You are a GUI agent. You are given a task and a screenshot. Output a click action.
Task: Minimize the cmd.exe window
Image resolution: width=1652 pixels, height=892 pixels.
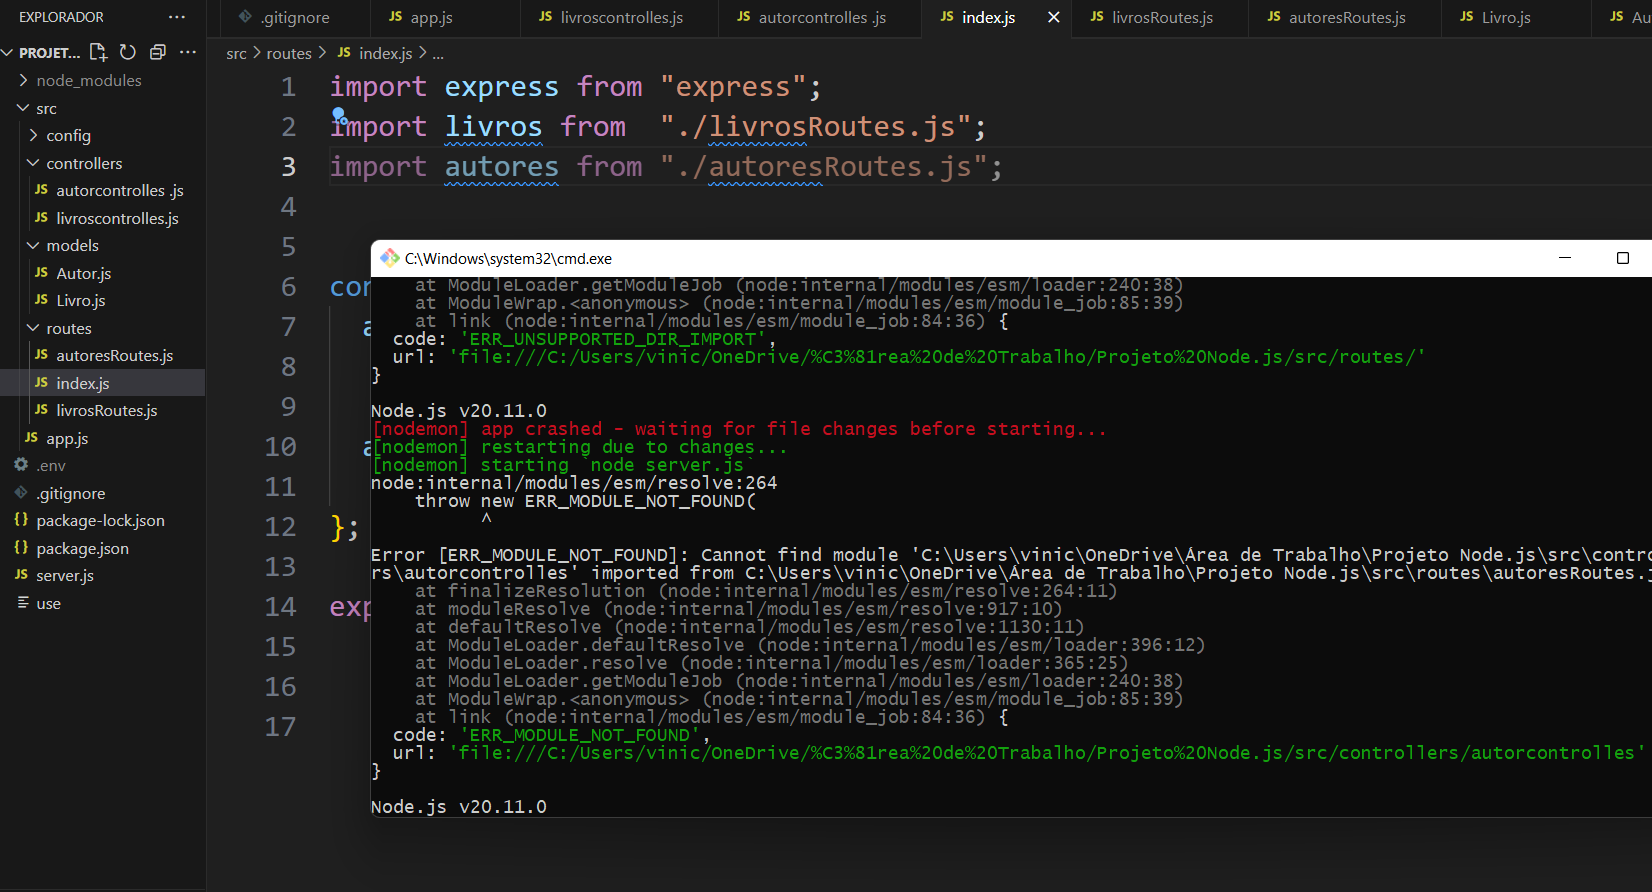(1565, 258)
